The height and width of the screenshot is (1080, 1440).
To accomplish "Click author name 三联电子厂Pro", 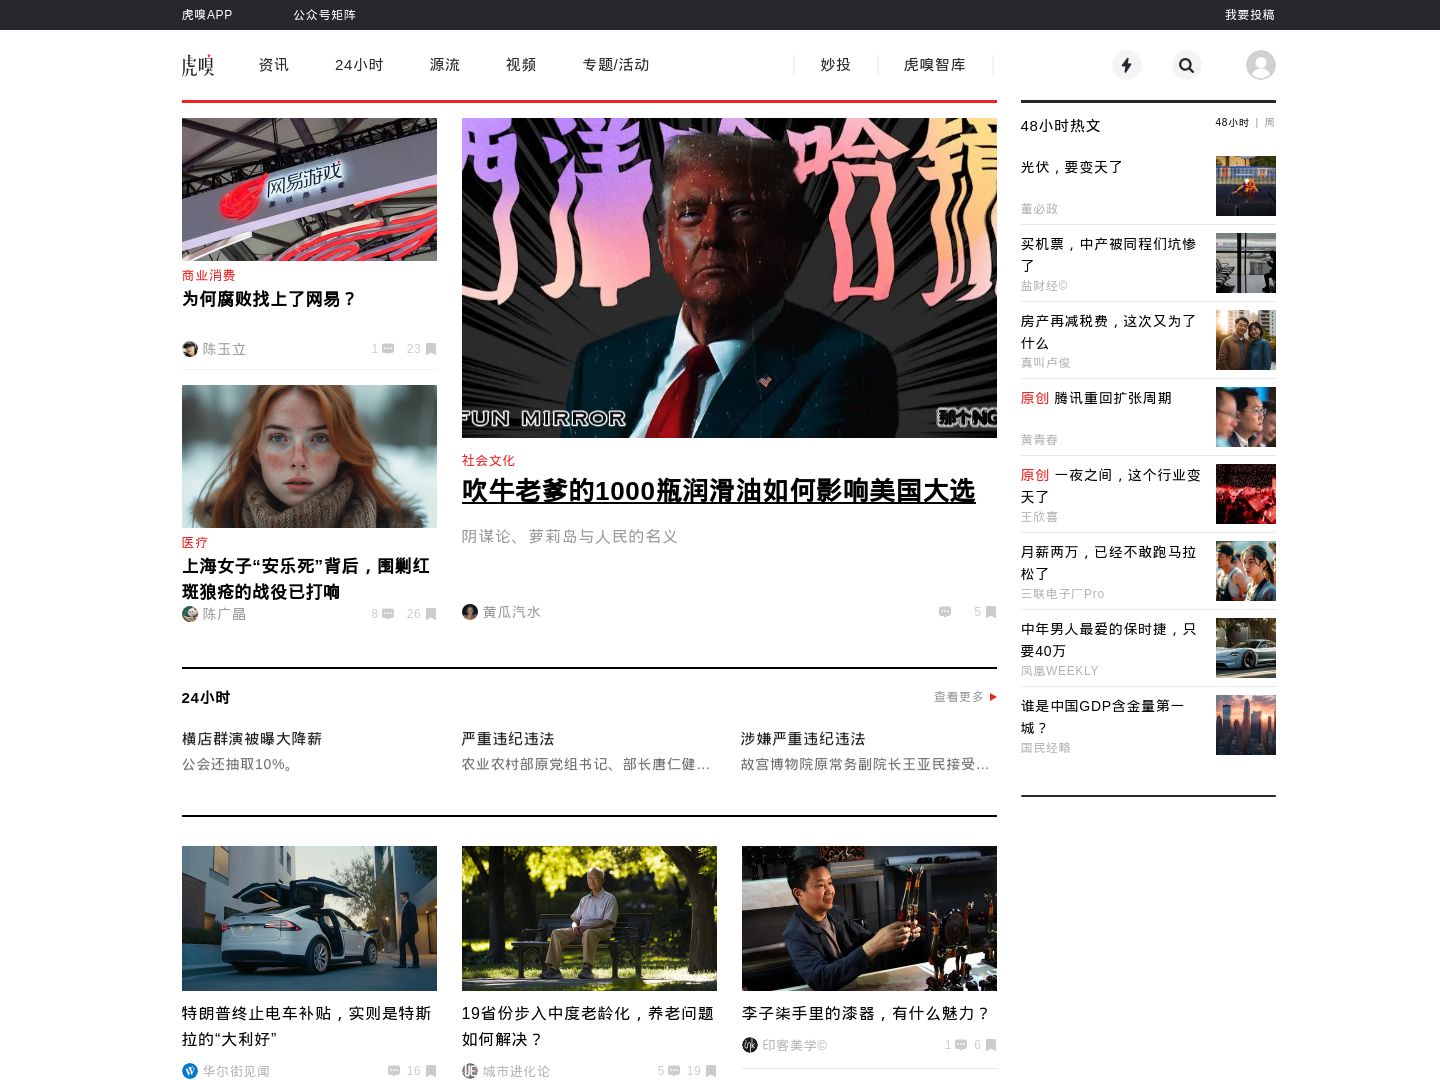I will (x=1063, y=594).
